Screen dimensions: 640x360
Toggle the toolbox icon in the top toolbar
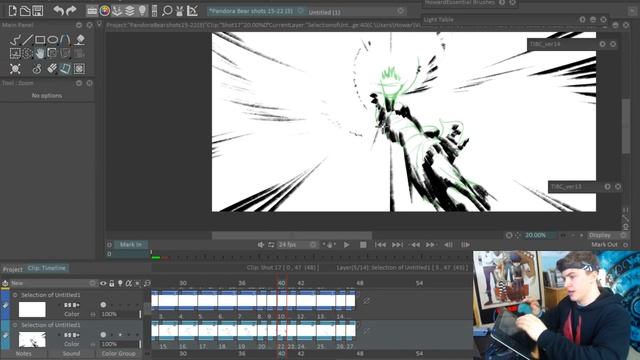[92, 11]
